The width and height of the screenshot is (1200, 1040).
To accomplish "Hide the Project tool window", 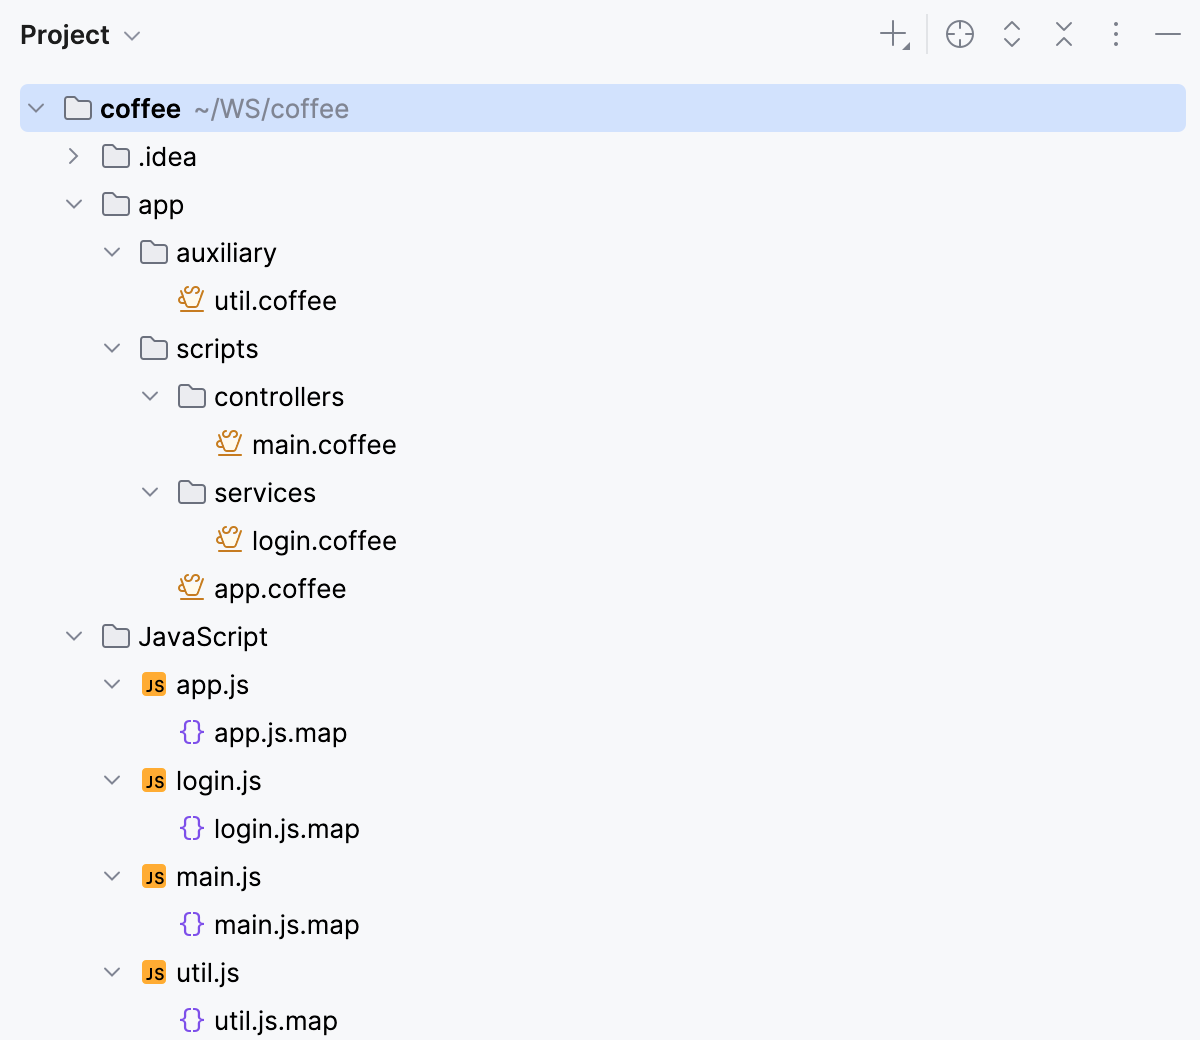I will click(x=1168, y=33).
